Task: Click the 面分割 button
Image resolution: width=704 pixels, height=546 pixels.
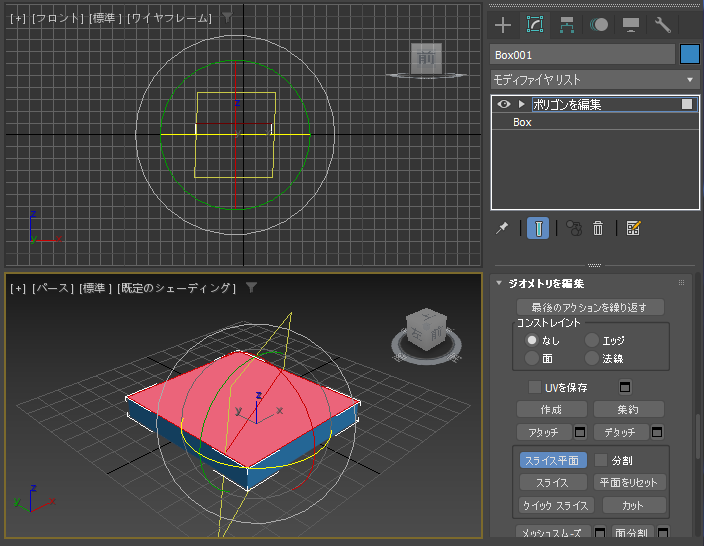Action: pyautogui.click(x=632, y=532)
